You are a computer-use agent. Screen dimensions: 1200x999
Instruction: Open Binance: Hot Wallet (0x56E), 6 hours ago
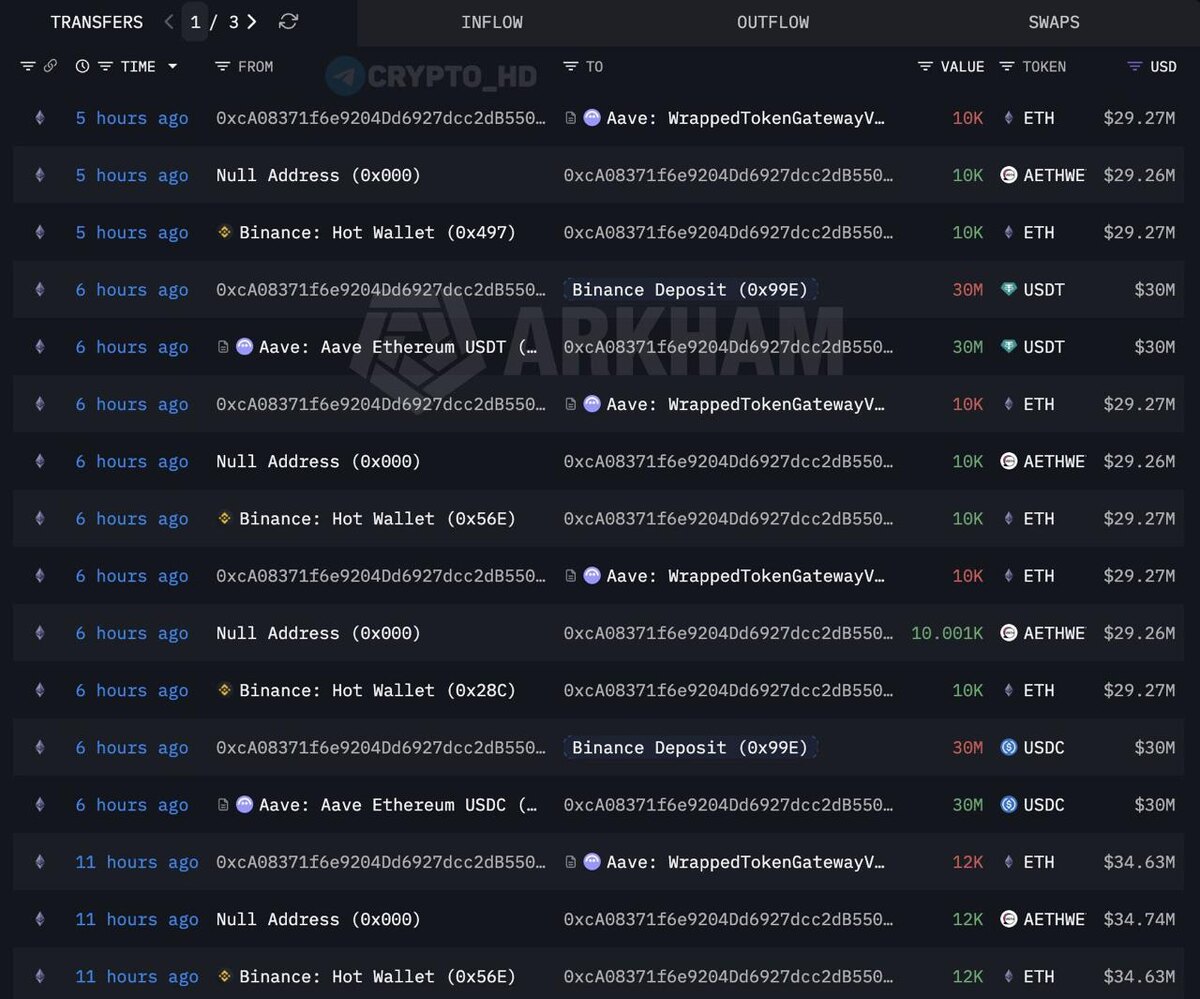pos(377,519)
